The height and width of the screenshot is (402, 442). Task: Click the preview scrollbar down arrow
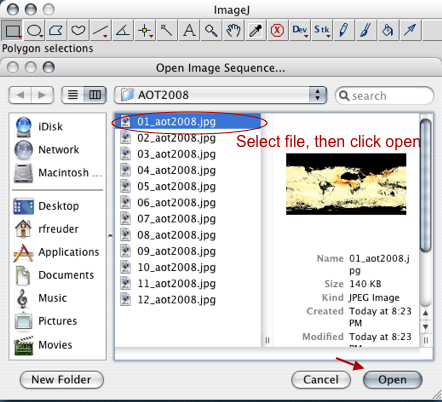[426, 327]
